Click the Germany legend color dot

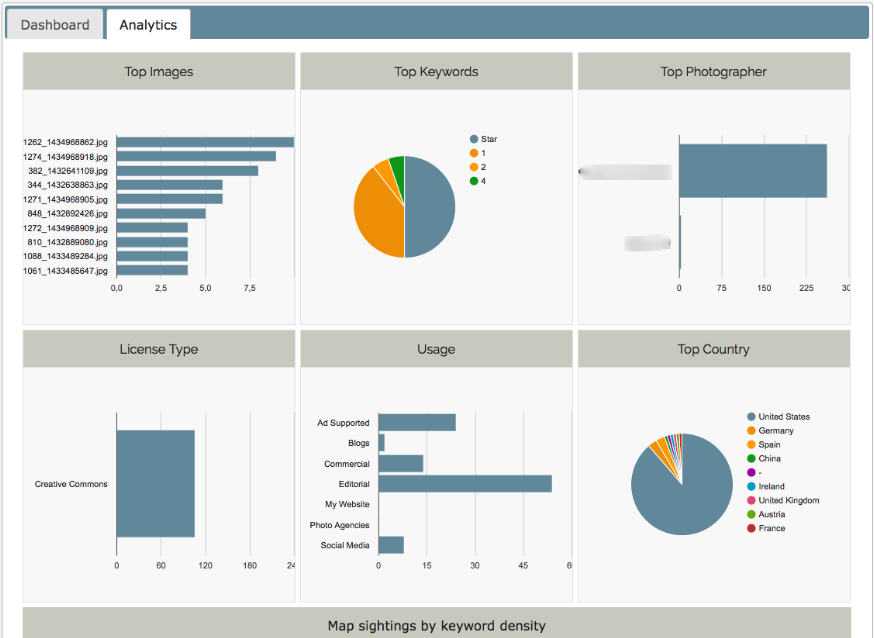[x=751, y=431]
